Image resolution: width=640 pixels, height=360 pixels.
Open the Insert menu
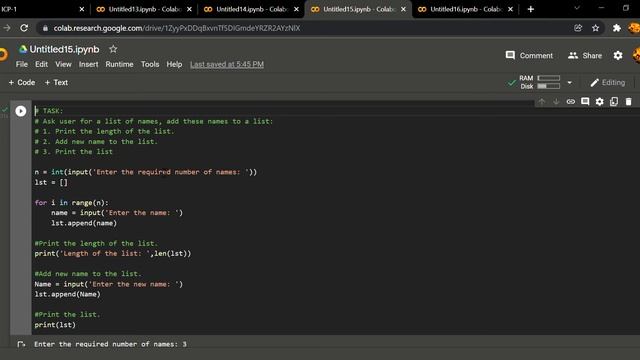coord(89,64)
